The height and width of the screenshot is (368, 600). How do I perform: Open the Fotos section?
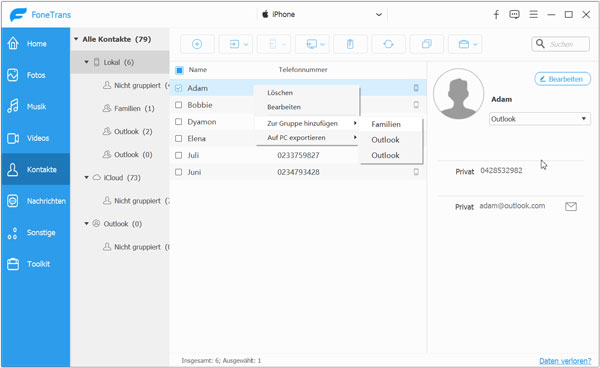pos(36,75)
